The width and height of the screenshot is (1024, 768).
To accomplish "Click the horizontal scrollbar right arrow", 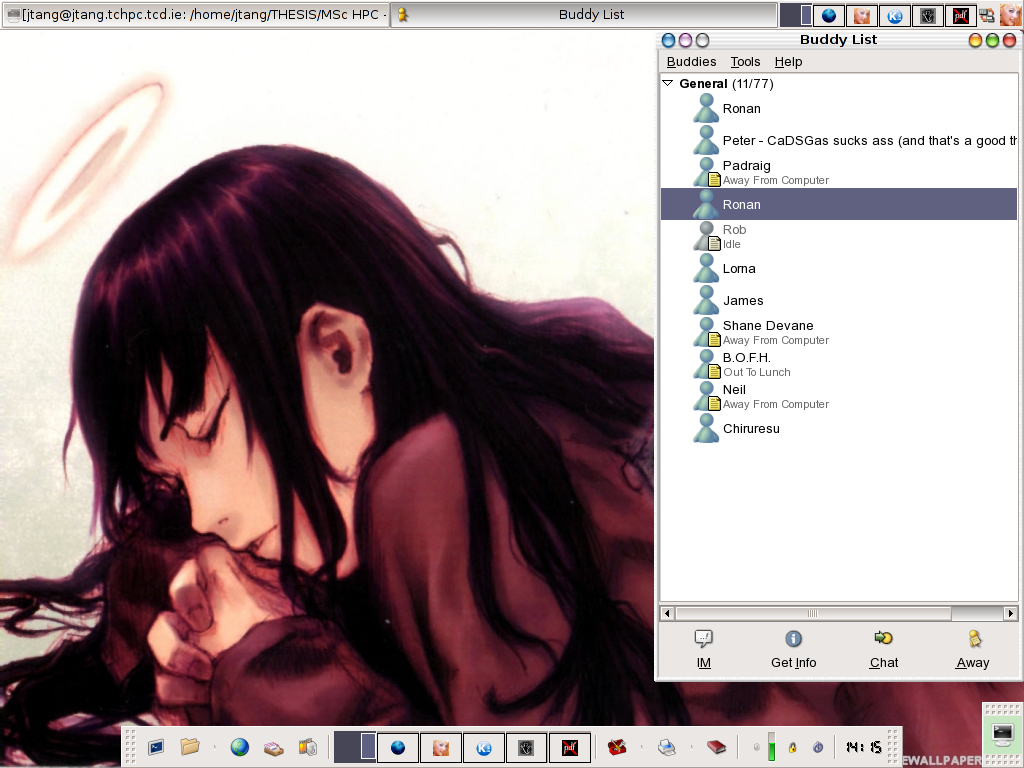I will 1010,613.
